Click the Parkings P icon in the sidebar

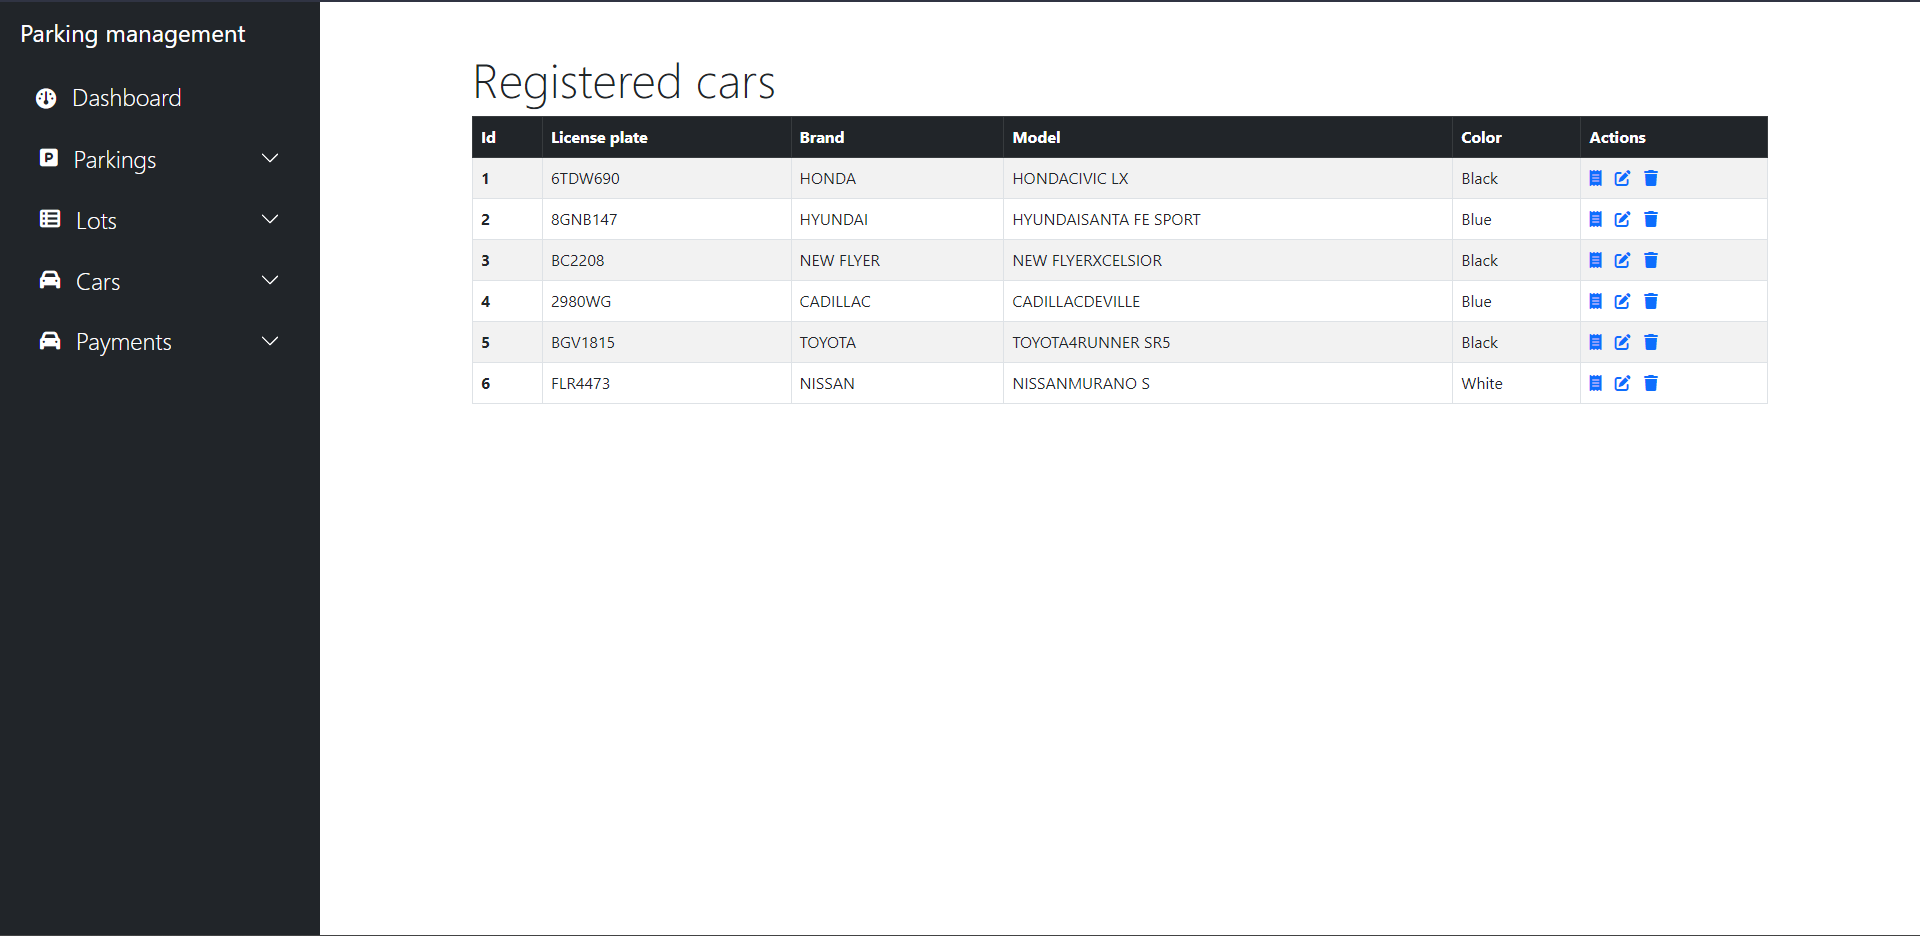[49, 158]
